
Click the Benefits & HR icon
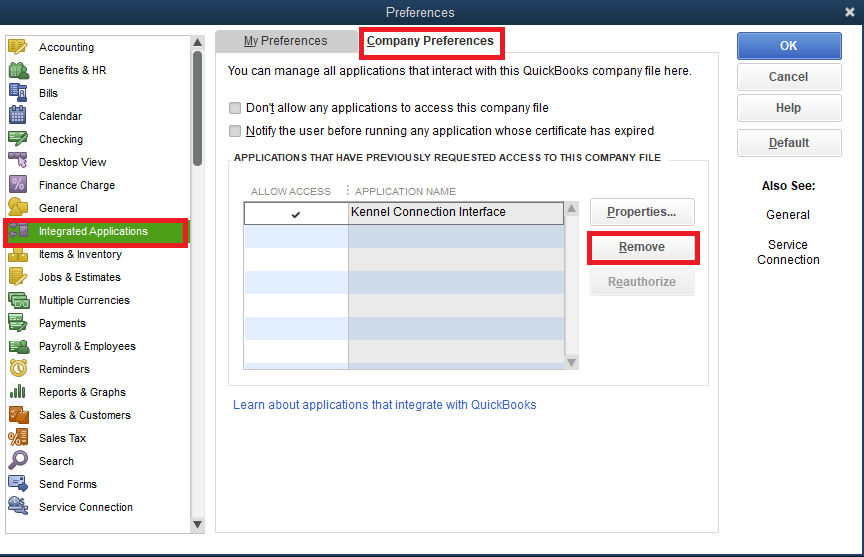click(18, 70)
